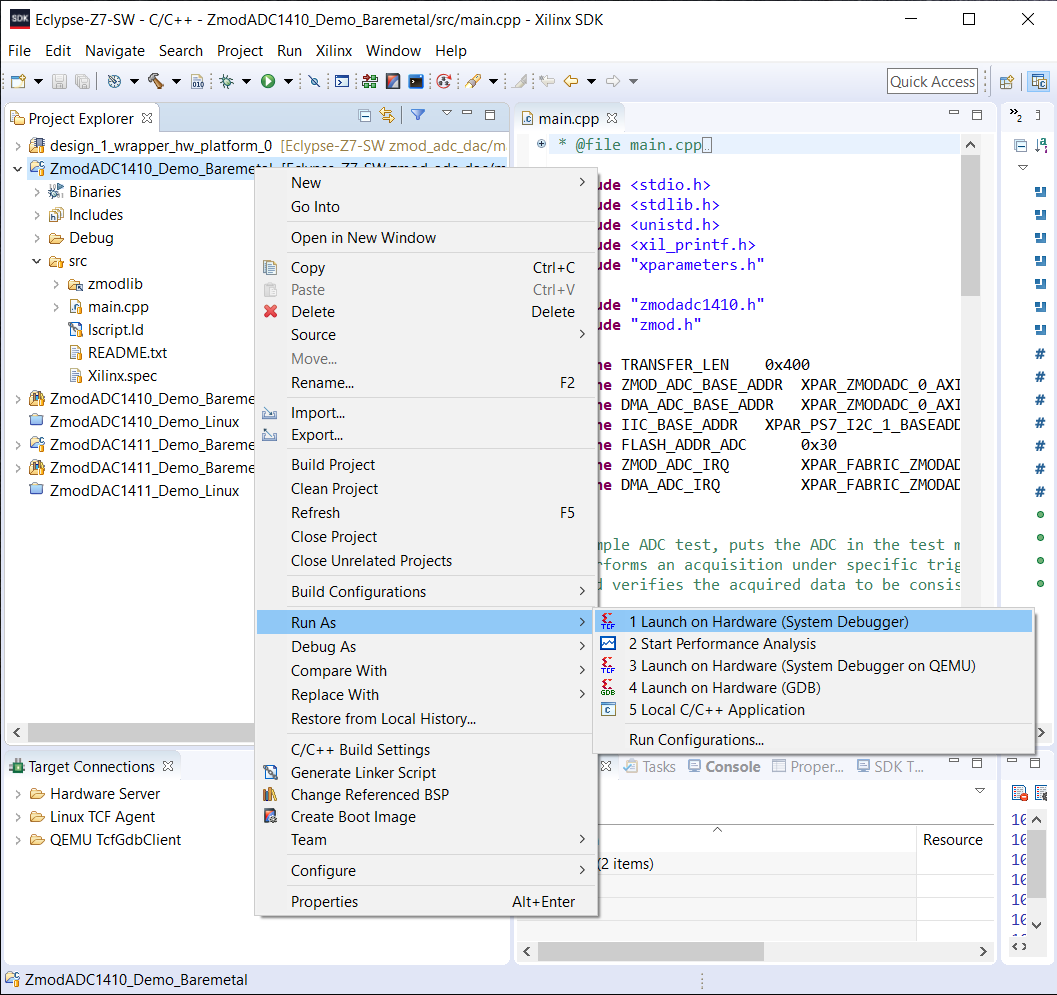Click the filter funnel icon in Project Explorer
This screenshot has height=995, width=1057.
point(418,115)
